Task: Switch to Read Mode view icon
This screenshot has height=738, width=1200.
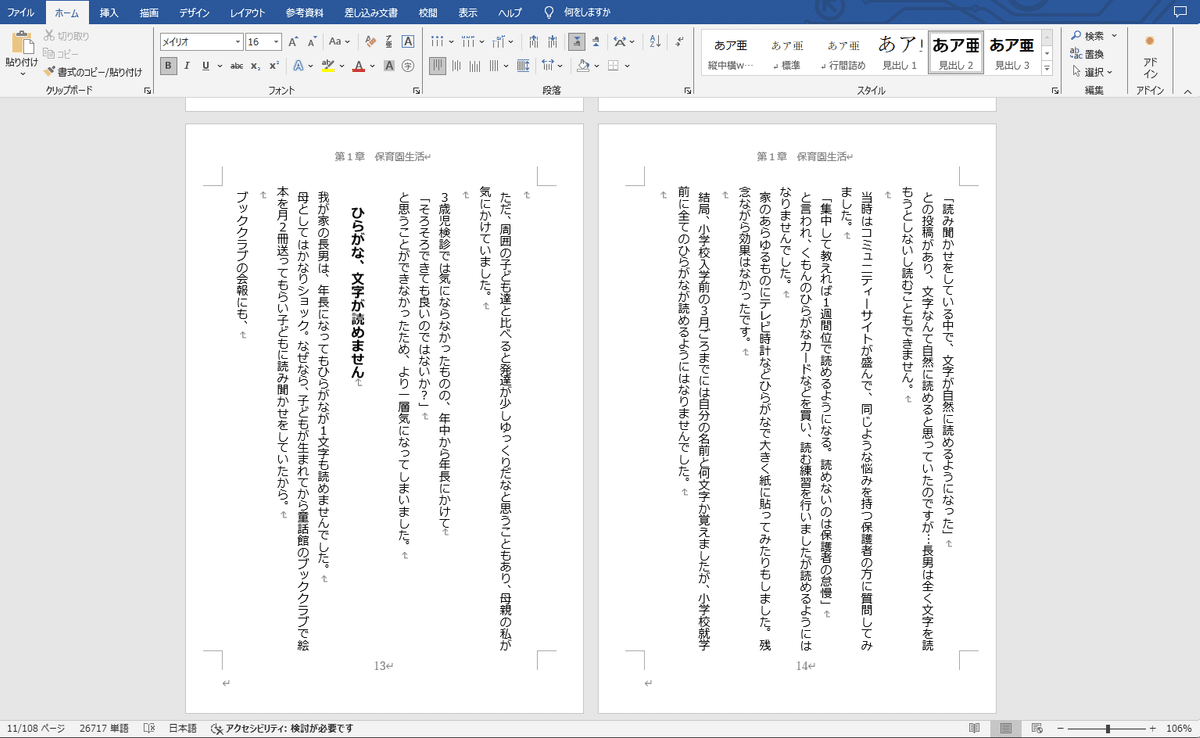Action: pos(974,728)
